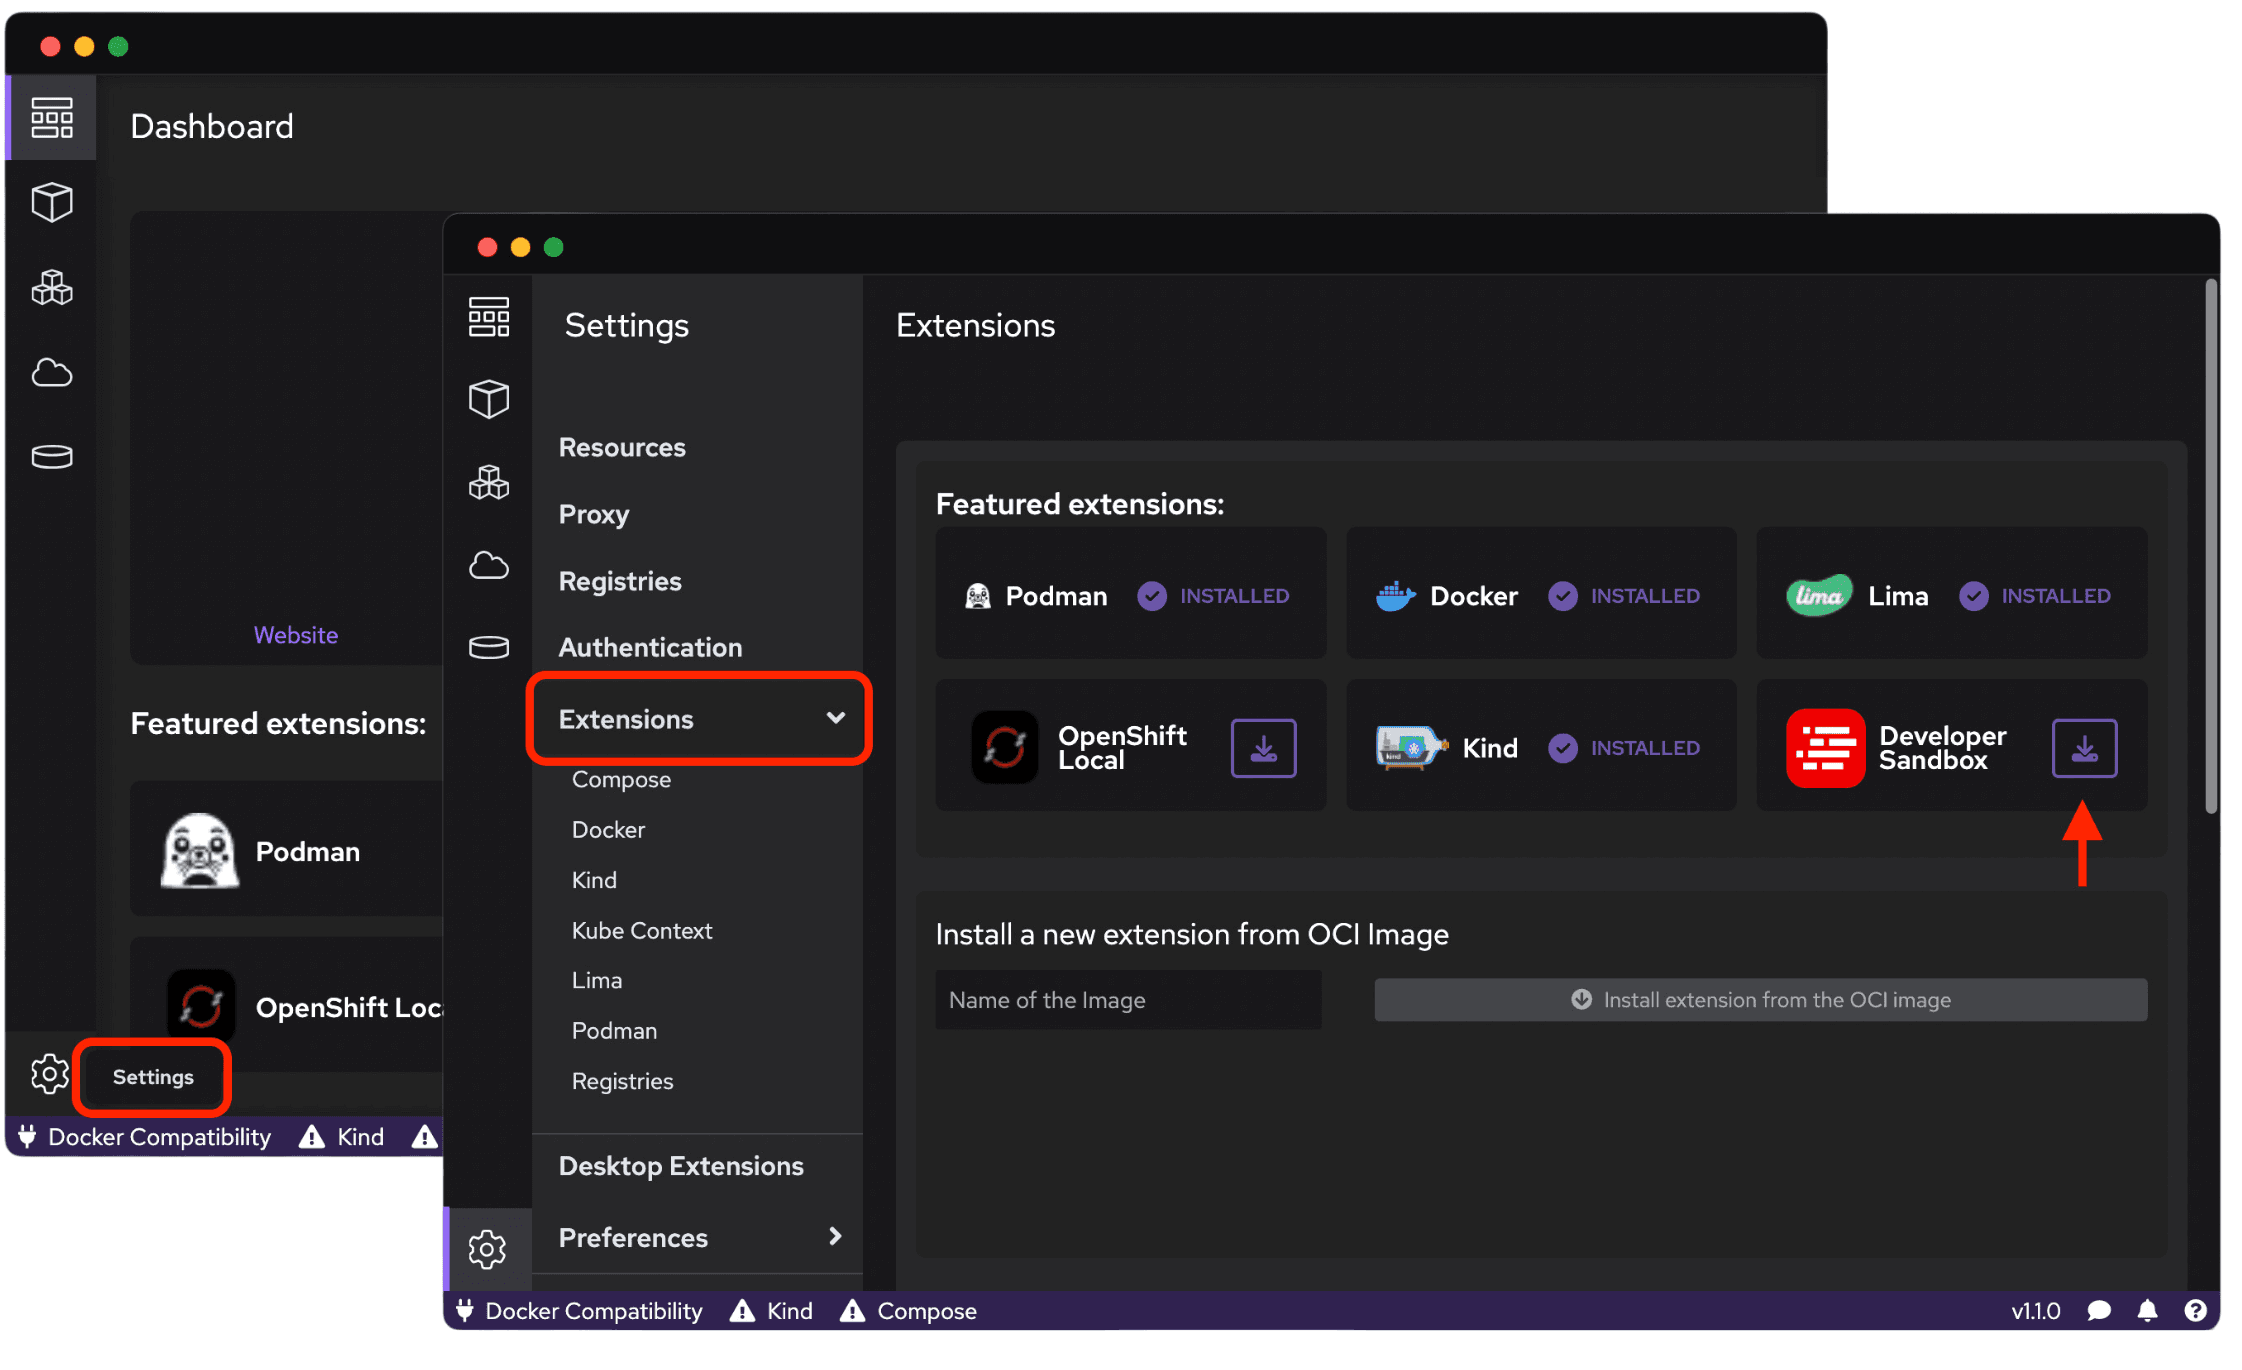
Task: Open notifications bell in status bar
Action: [2147, 1311]
